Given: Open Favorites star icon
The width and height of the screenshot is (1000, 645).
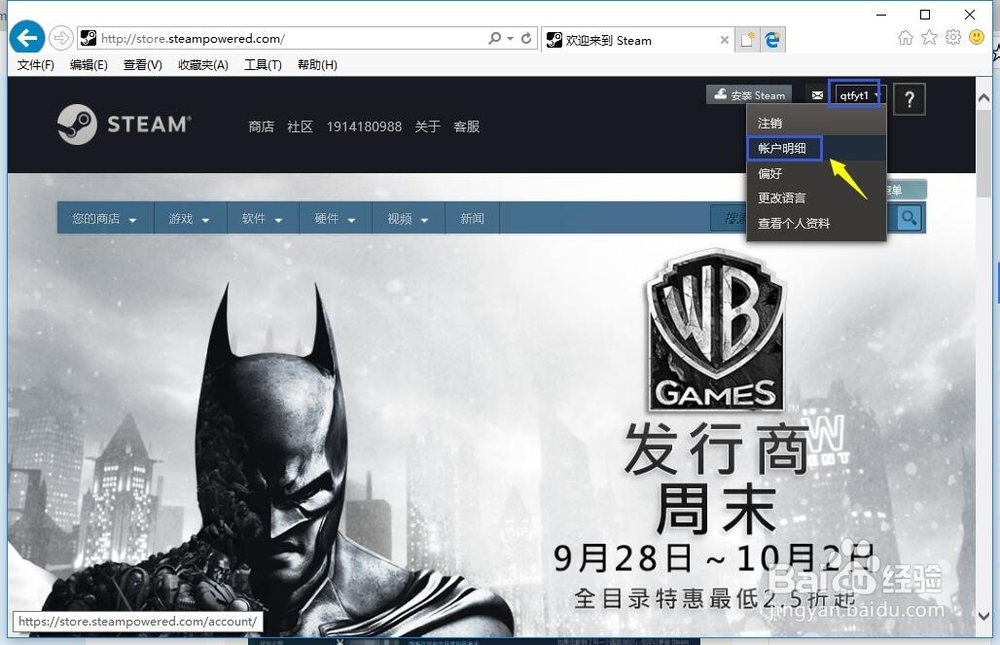Looking at the screenshot, I should click(x=929, y=38).
